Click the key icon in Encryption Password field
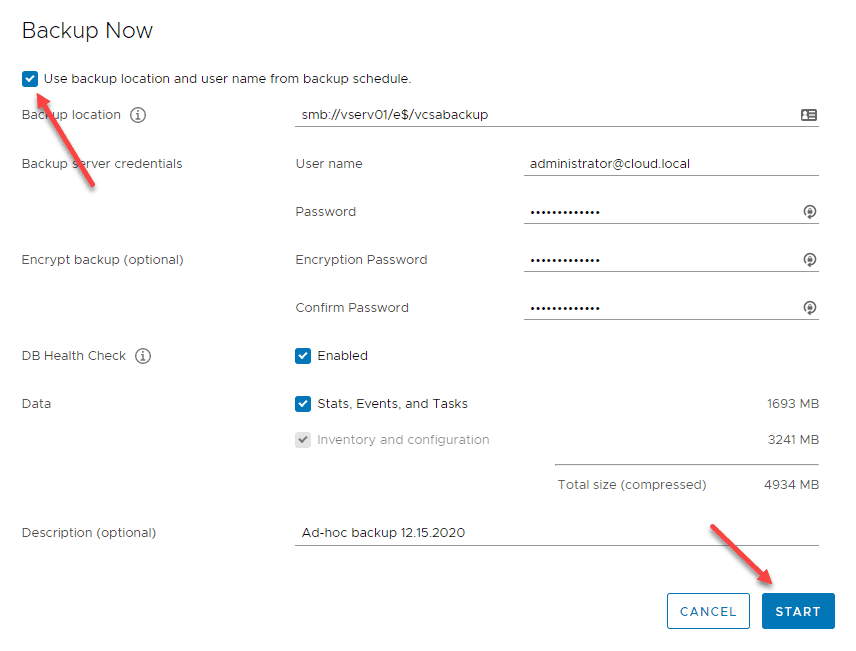Screen dimensions: 856x651 coord(809,260)
